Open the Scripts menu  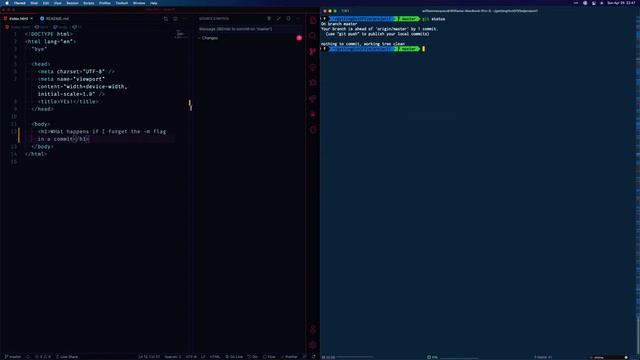89,3
